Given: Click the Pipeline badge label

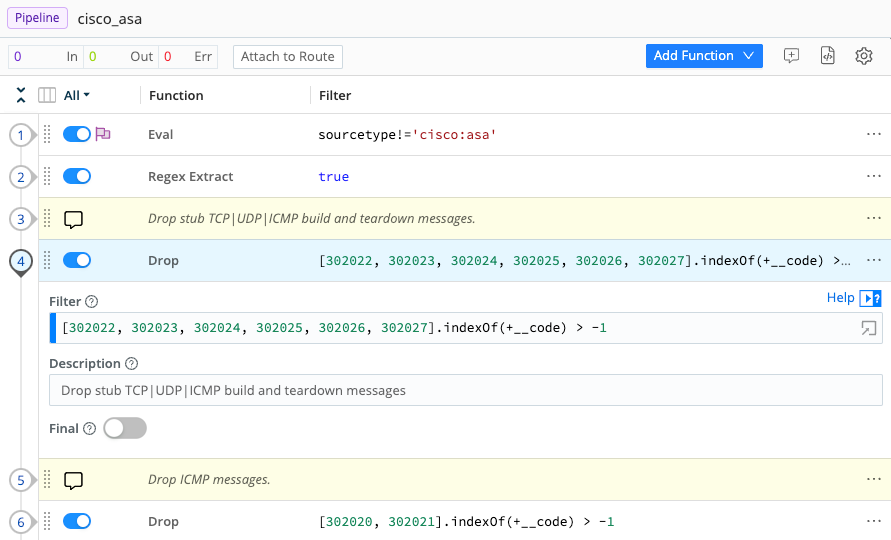Looking at the screenshot, I should [37, 18].
